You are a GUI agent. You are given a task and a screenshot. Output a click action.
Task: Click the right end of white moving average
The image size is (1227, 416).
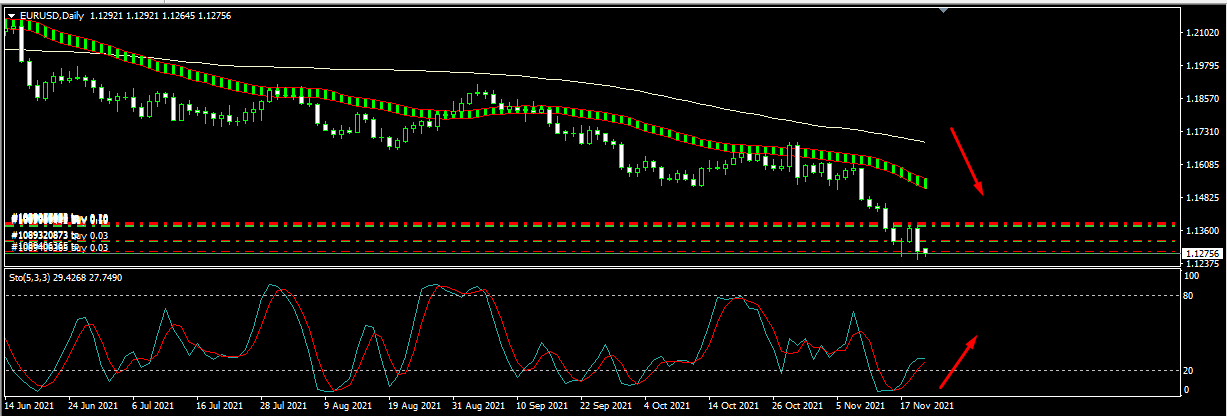click(922, 142)
